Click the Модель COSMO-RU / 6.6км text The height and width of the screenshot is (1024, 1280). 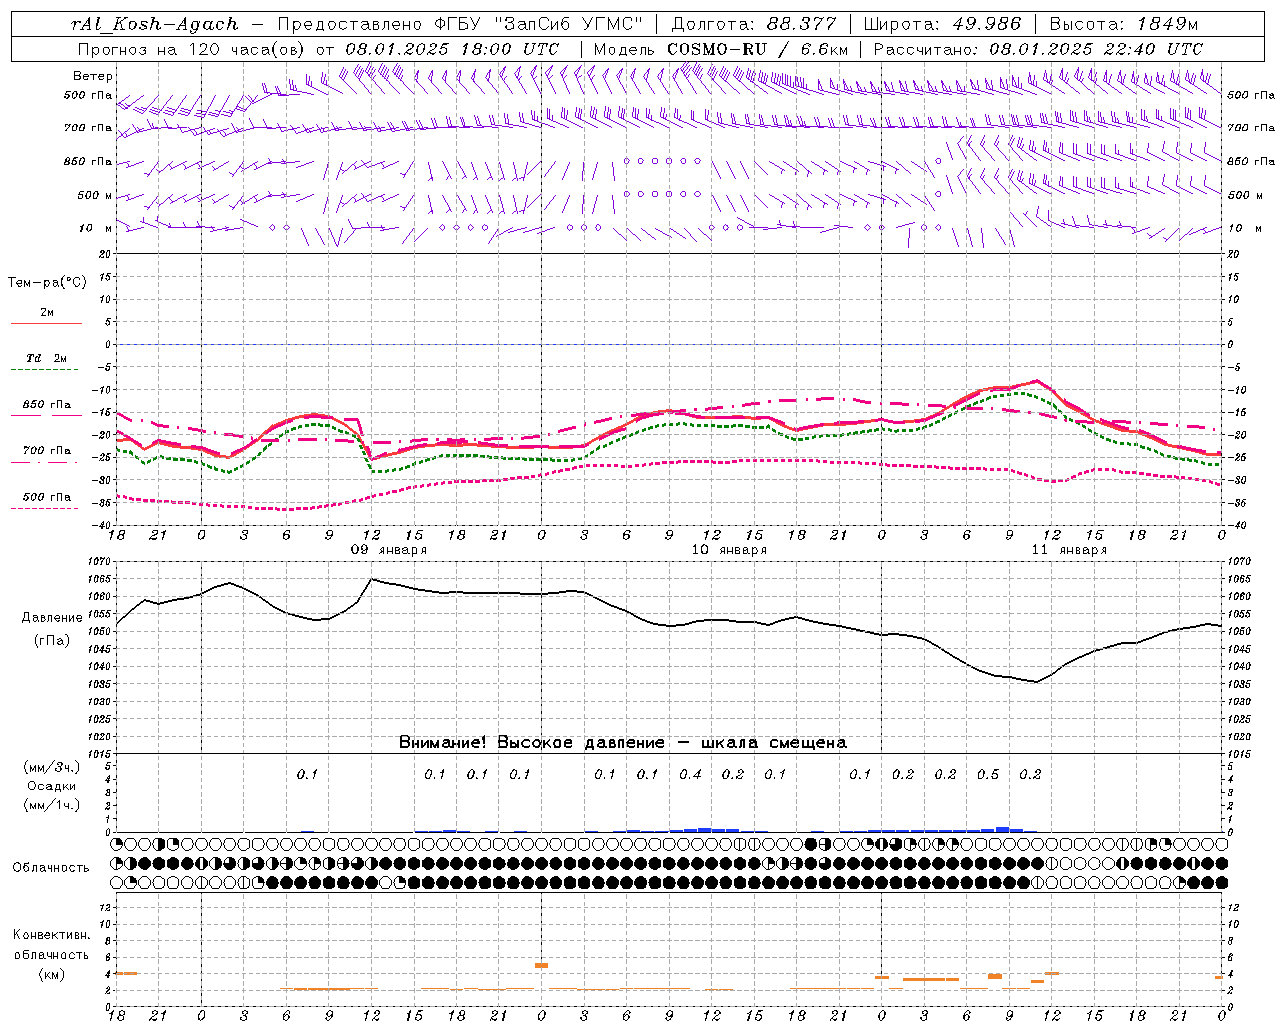[721, 49]
